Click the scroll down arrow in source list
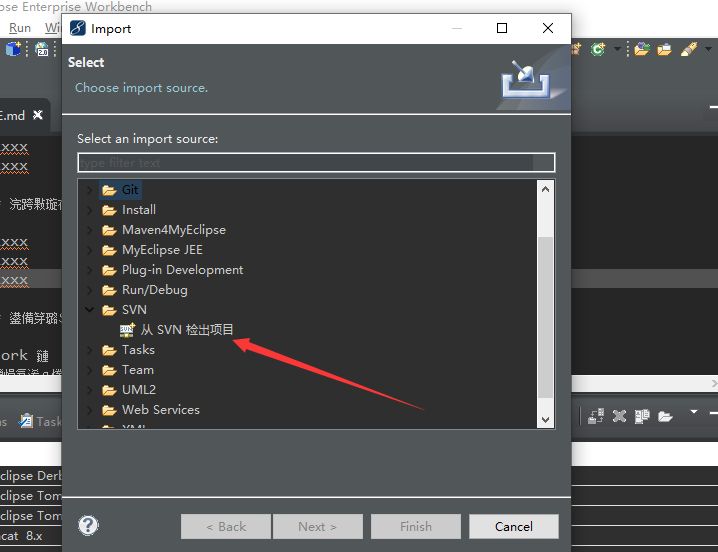 click(545, 419)
